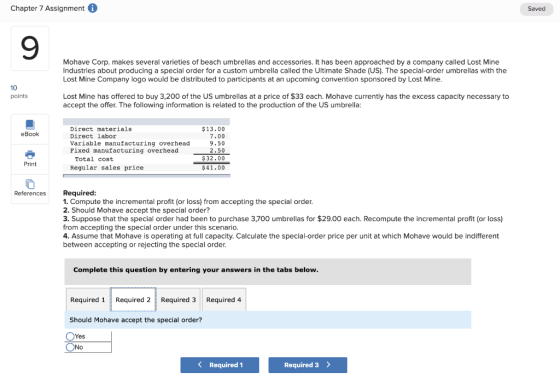Open the Required 3 tab
This screenshot has width=560, height=378.
[178, 299]
